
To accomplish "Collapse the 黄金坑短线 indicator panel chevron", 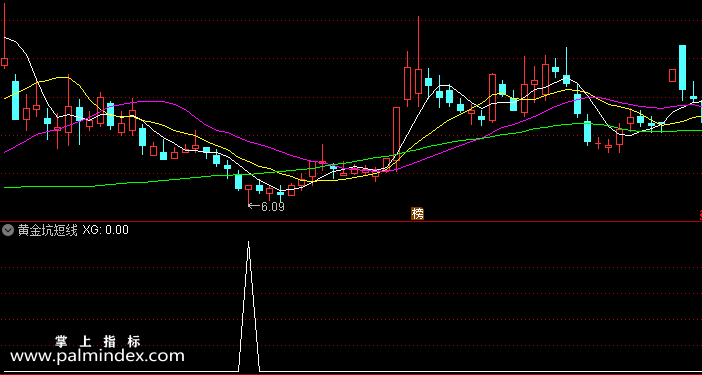I will click(x=8, y=230).
